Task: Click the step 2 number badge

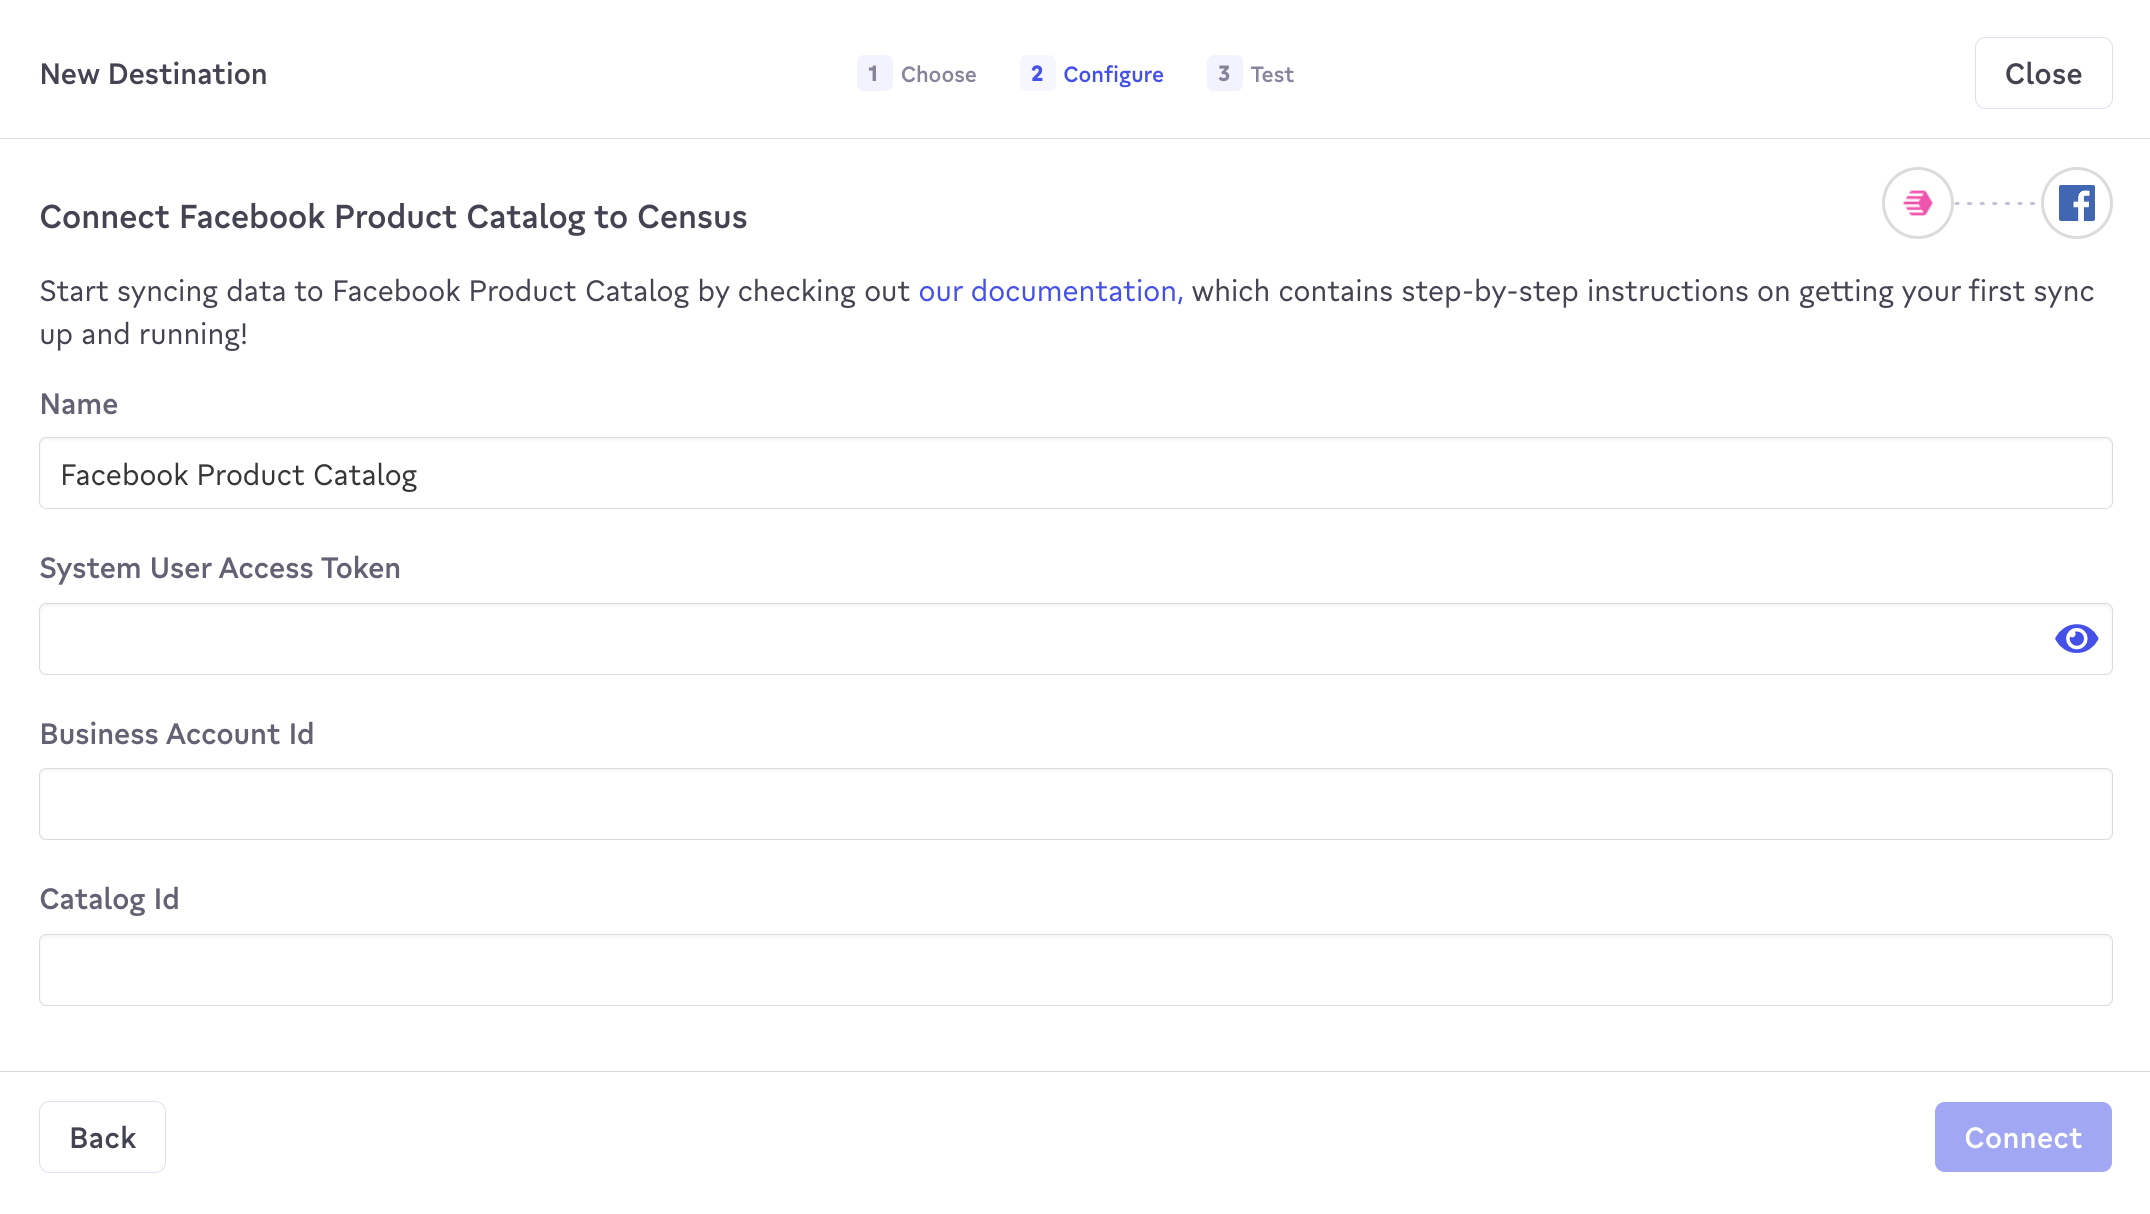Action: (1037, 74)
